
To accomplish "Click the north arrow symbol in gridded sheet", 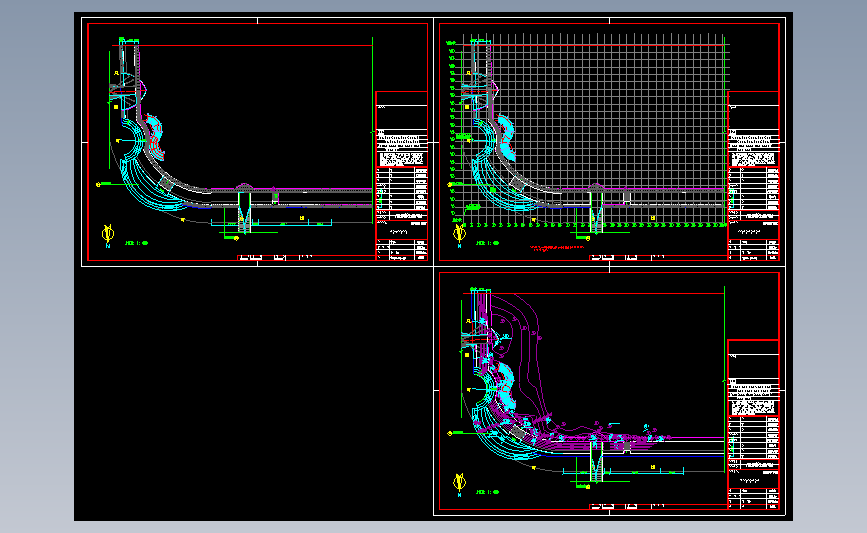I will click(459, 236).
